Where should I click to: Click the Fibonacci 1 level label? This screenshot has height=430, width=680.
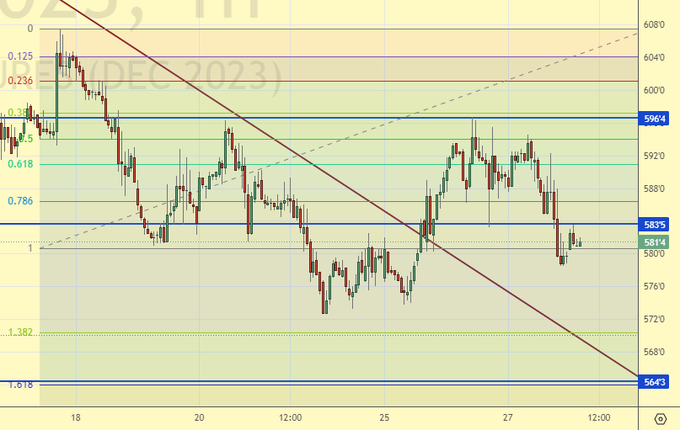[30, 248]
